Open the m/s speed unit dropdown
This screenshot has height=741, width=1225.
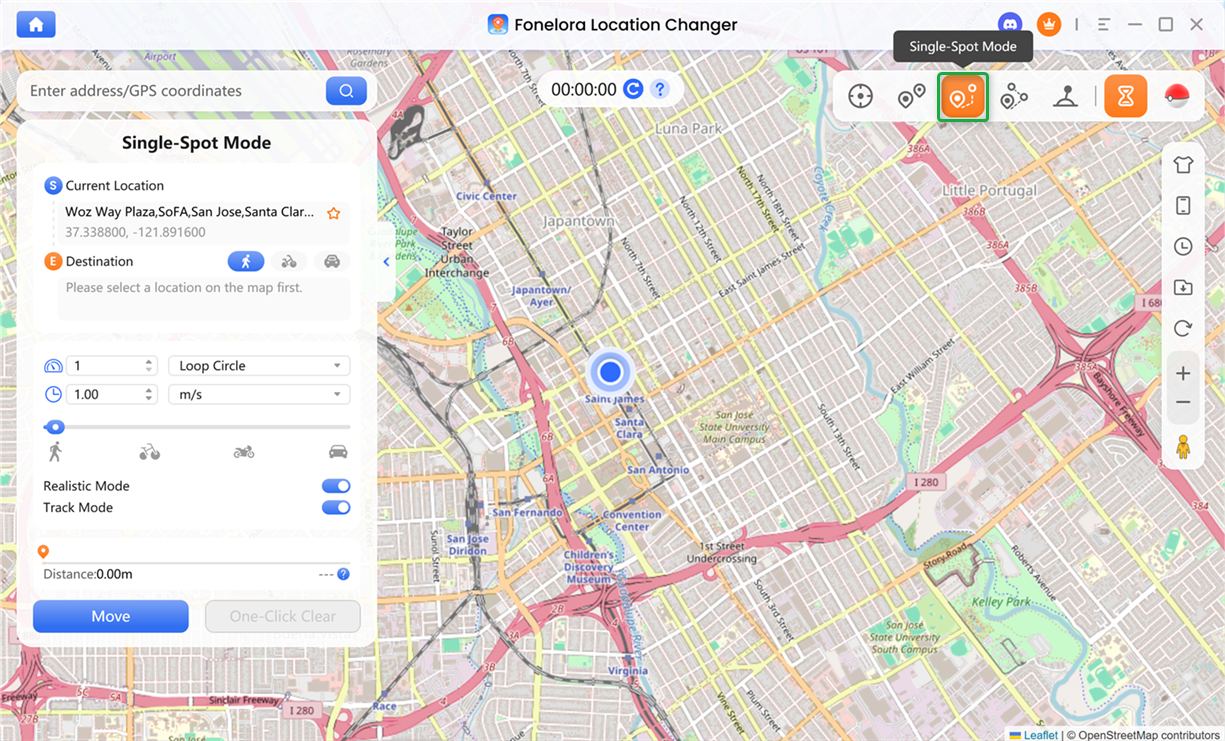tap(259, 395)
